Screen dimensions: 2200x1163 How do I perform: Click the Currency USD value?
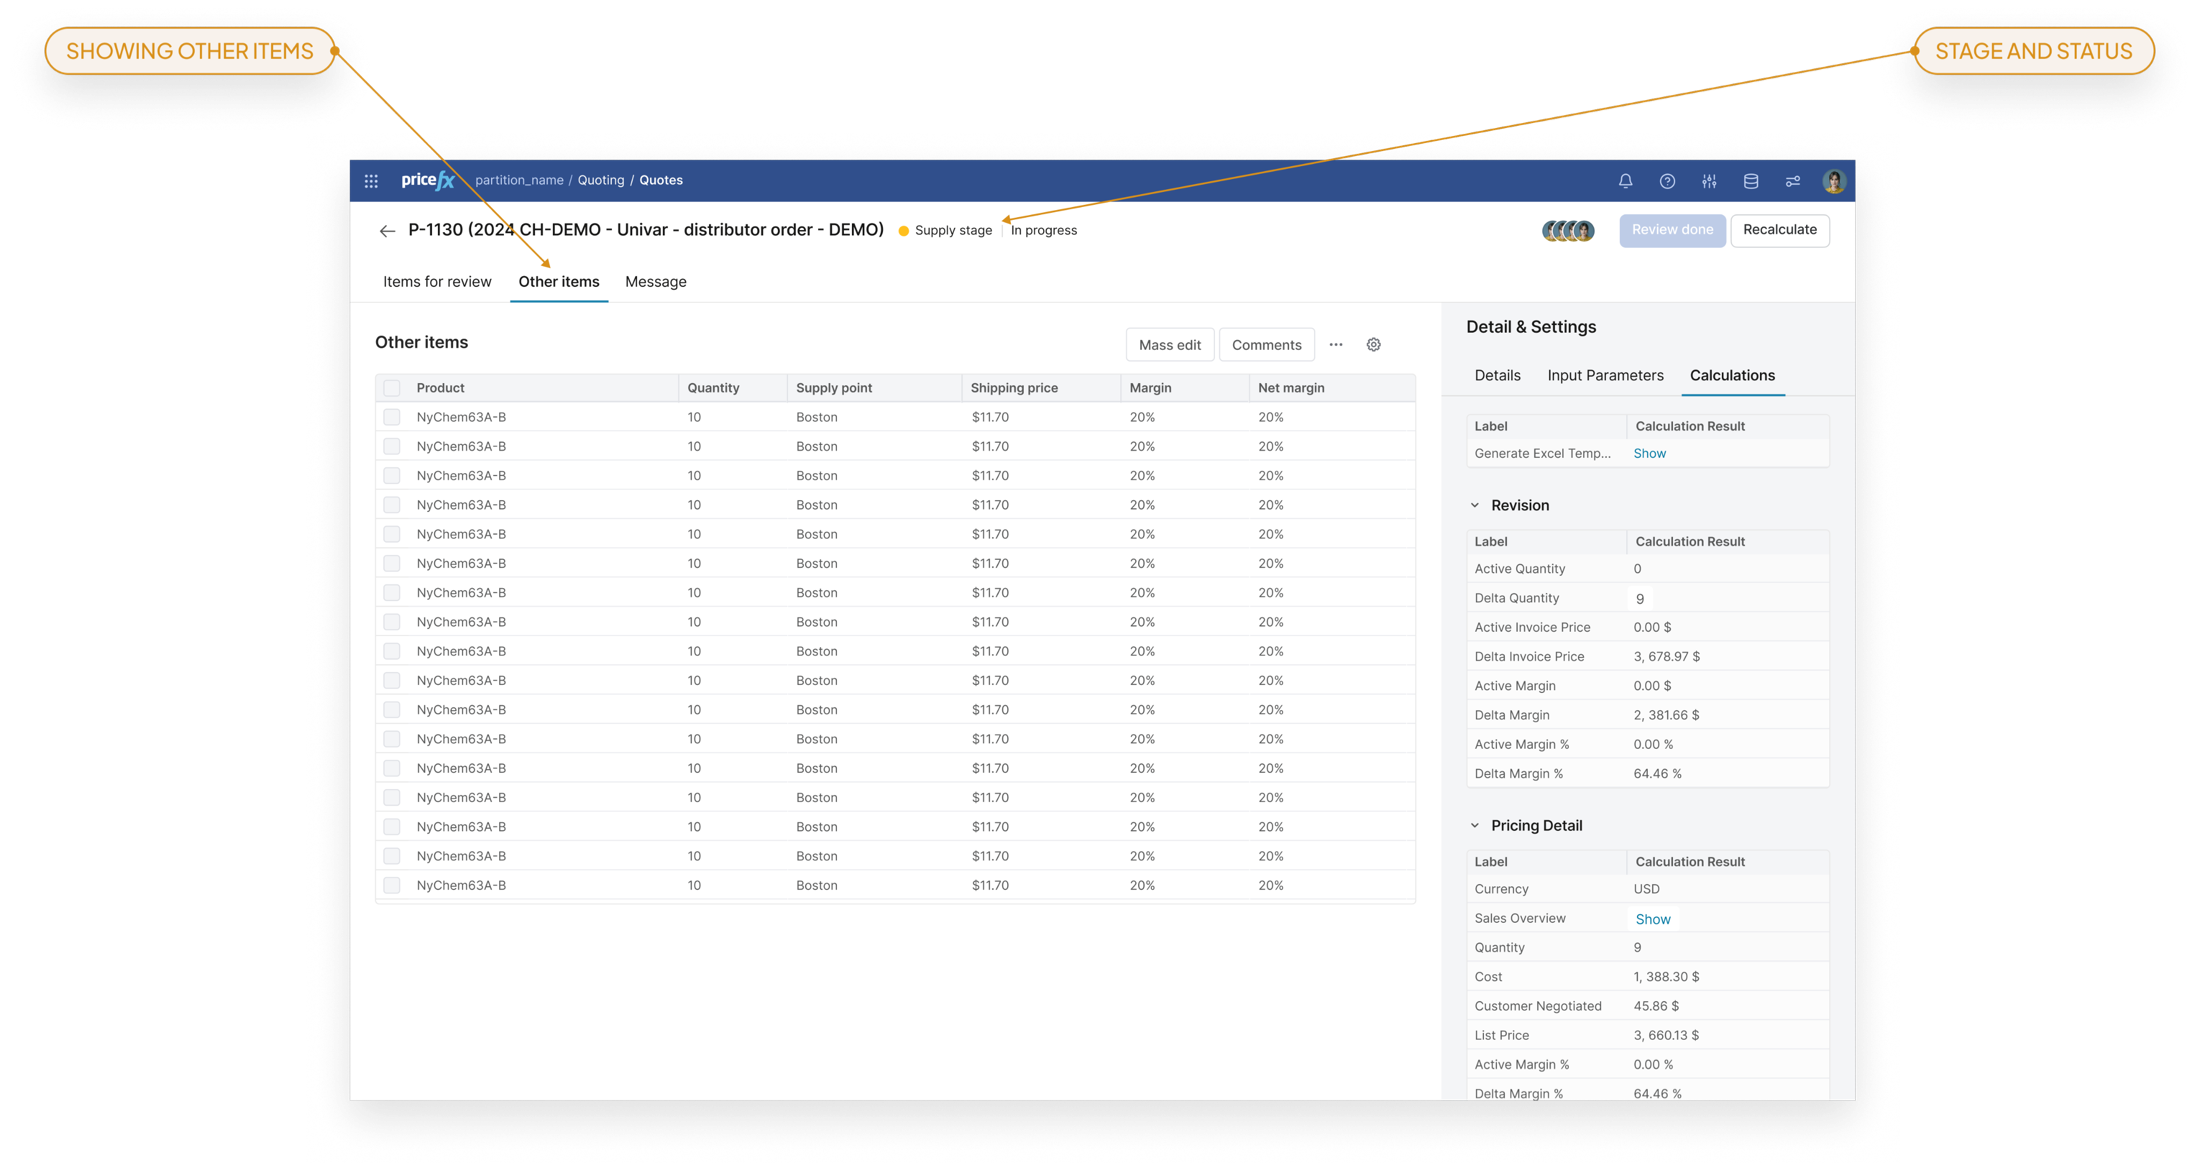pyautogui.click(x=1646, y=889)
